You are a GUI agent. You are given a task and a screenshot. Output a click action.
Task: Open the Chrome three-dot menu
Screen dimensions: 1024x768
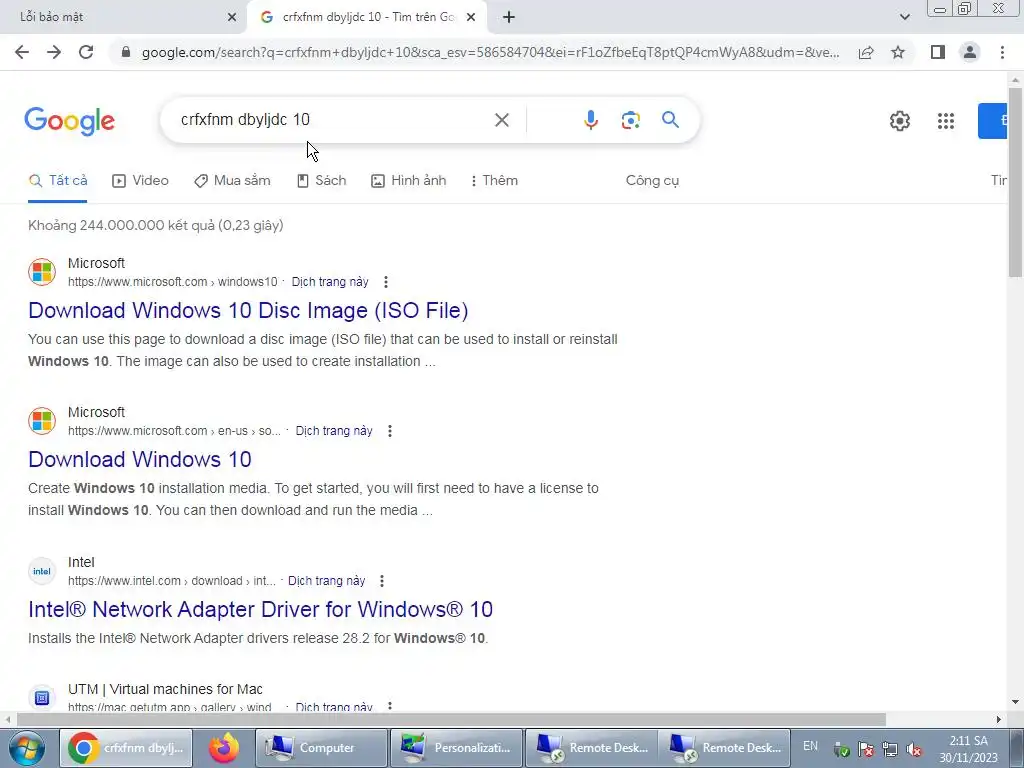point(1002,52)
